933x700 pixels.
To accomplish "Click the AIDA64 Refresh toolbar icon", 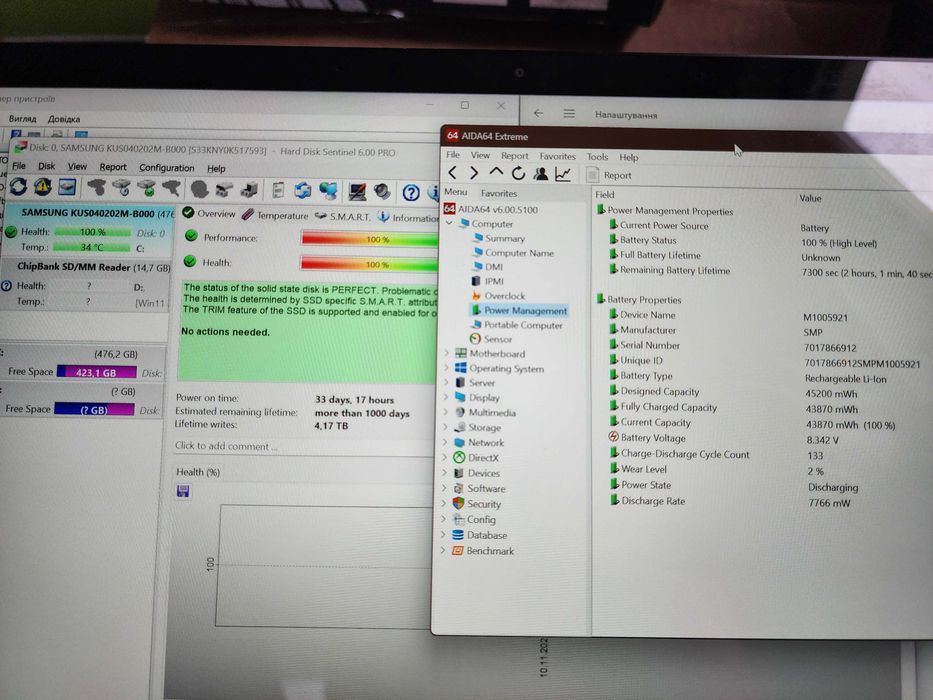I will click(x=518, y=173).
